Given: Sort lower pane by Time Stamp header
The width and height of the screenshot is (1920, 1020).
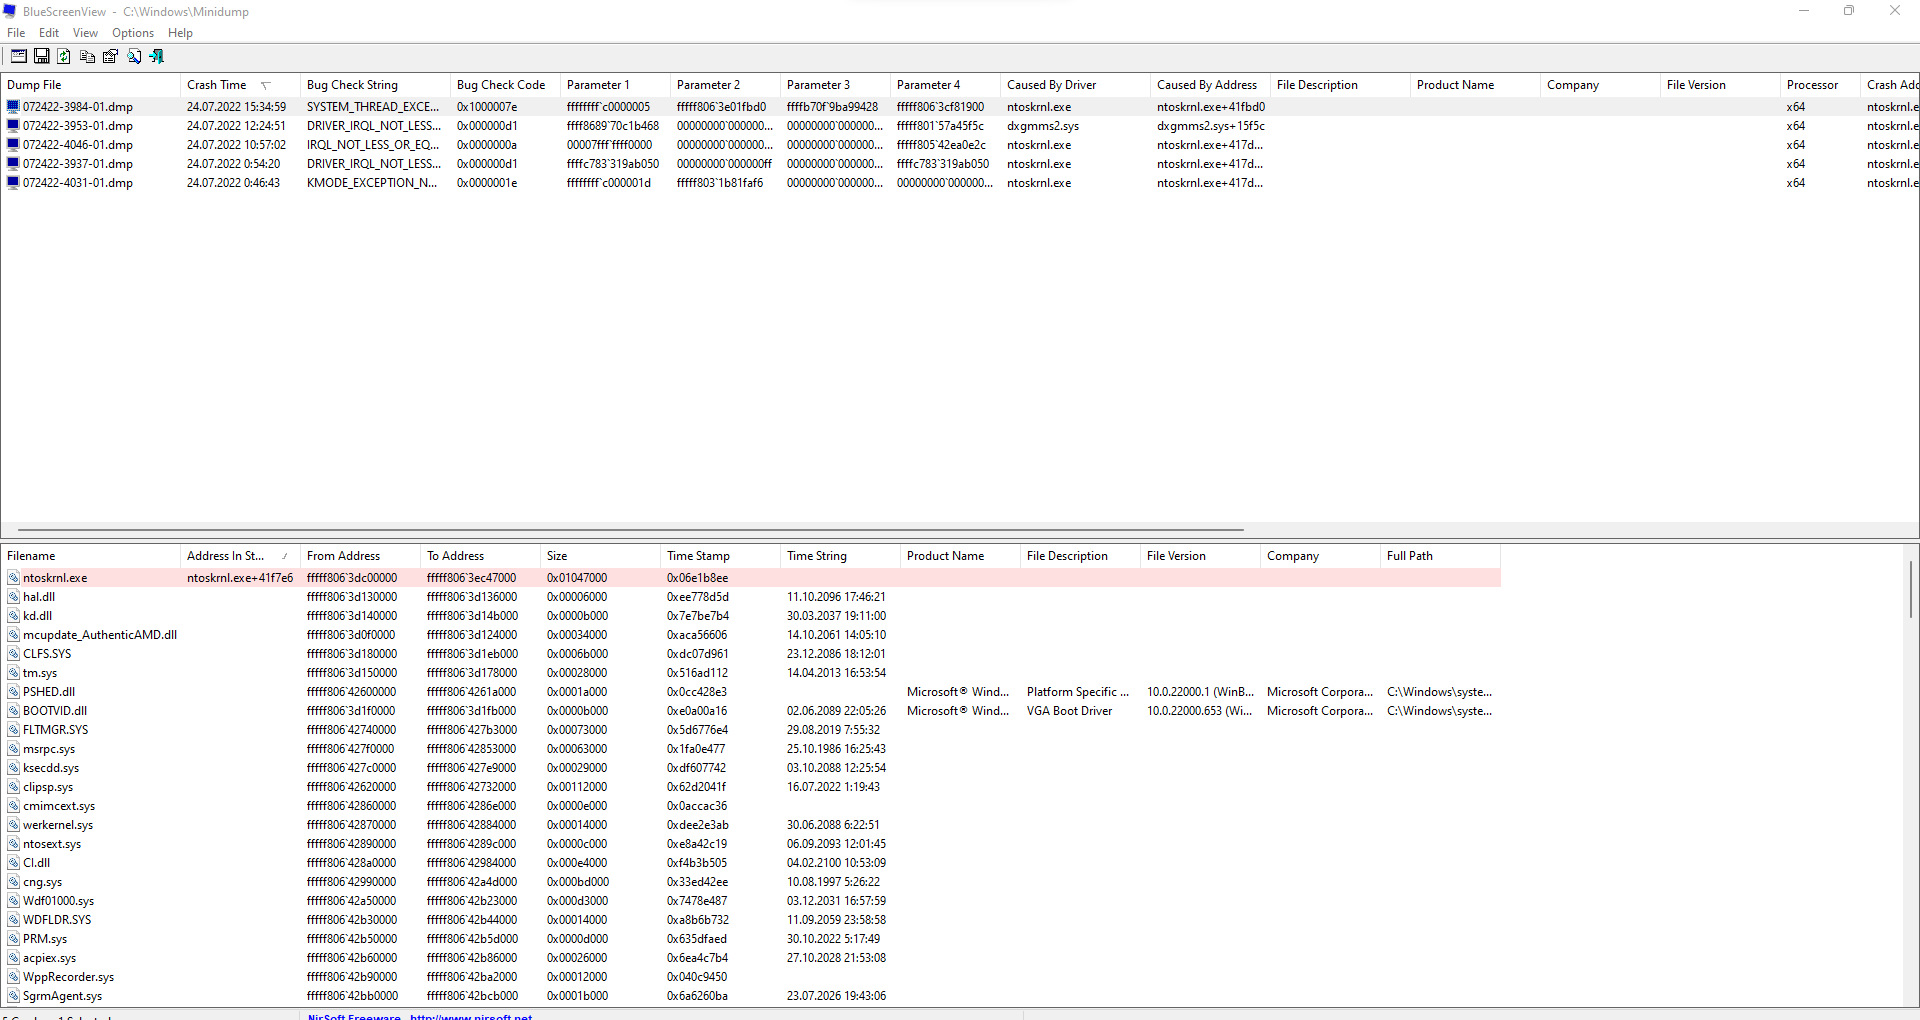Looking at the screenshot, I should (x=720, y=556).
